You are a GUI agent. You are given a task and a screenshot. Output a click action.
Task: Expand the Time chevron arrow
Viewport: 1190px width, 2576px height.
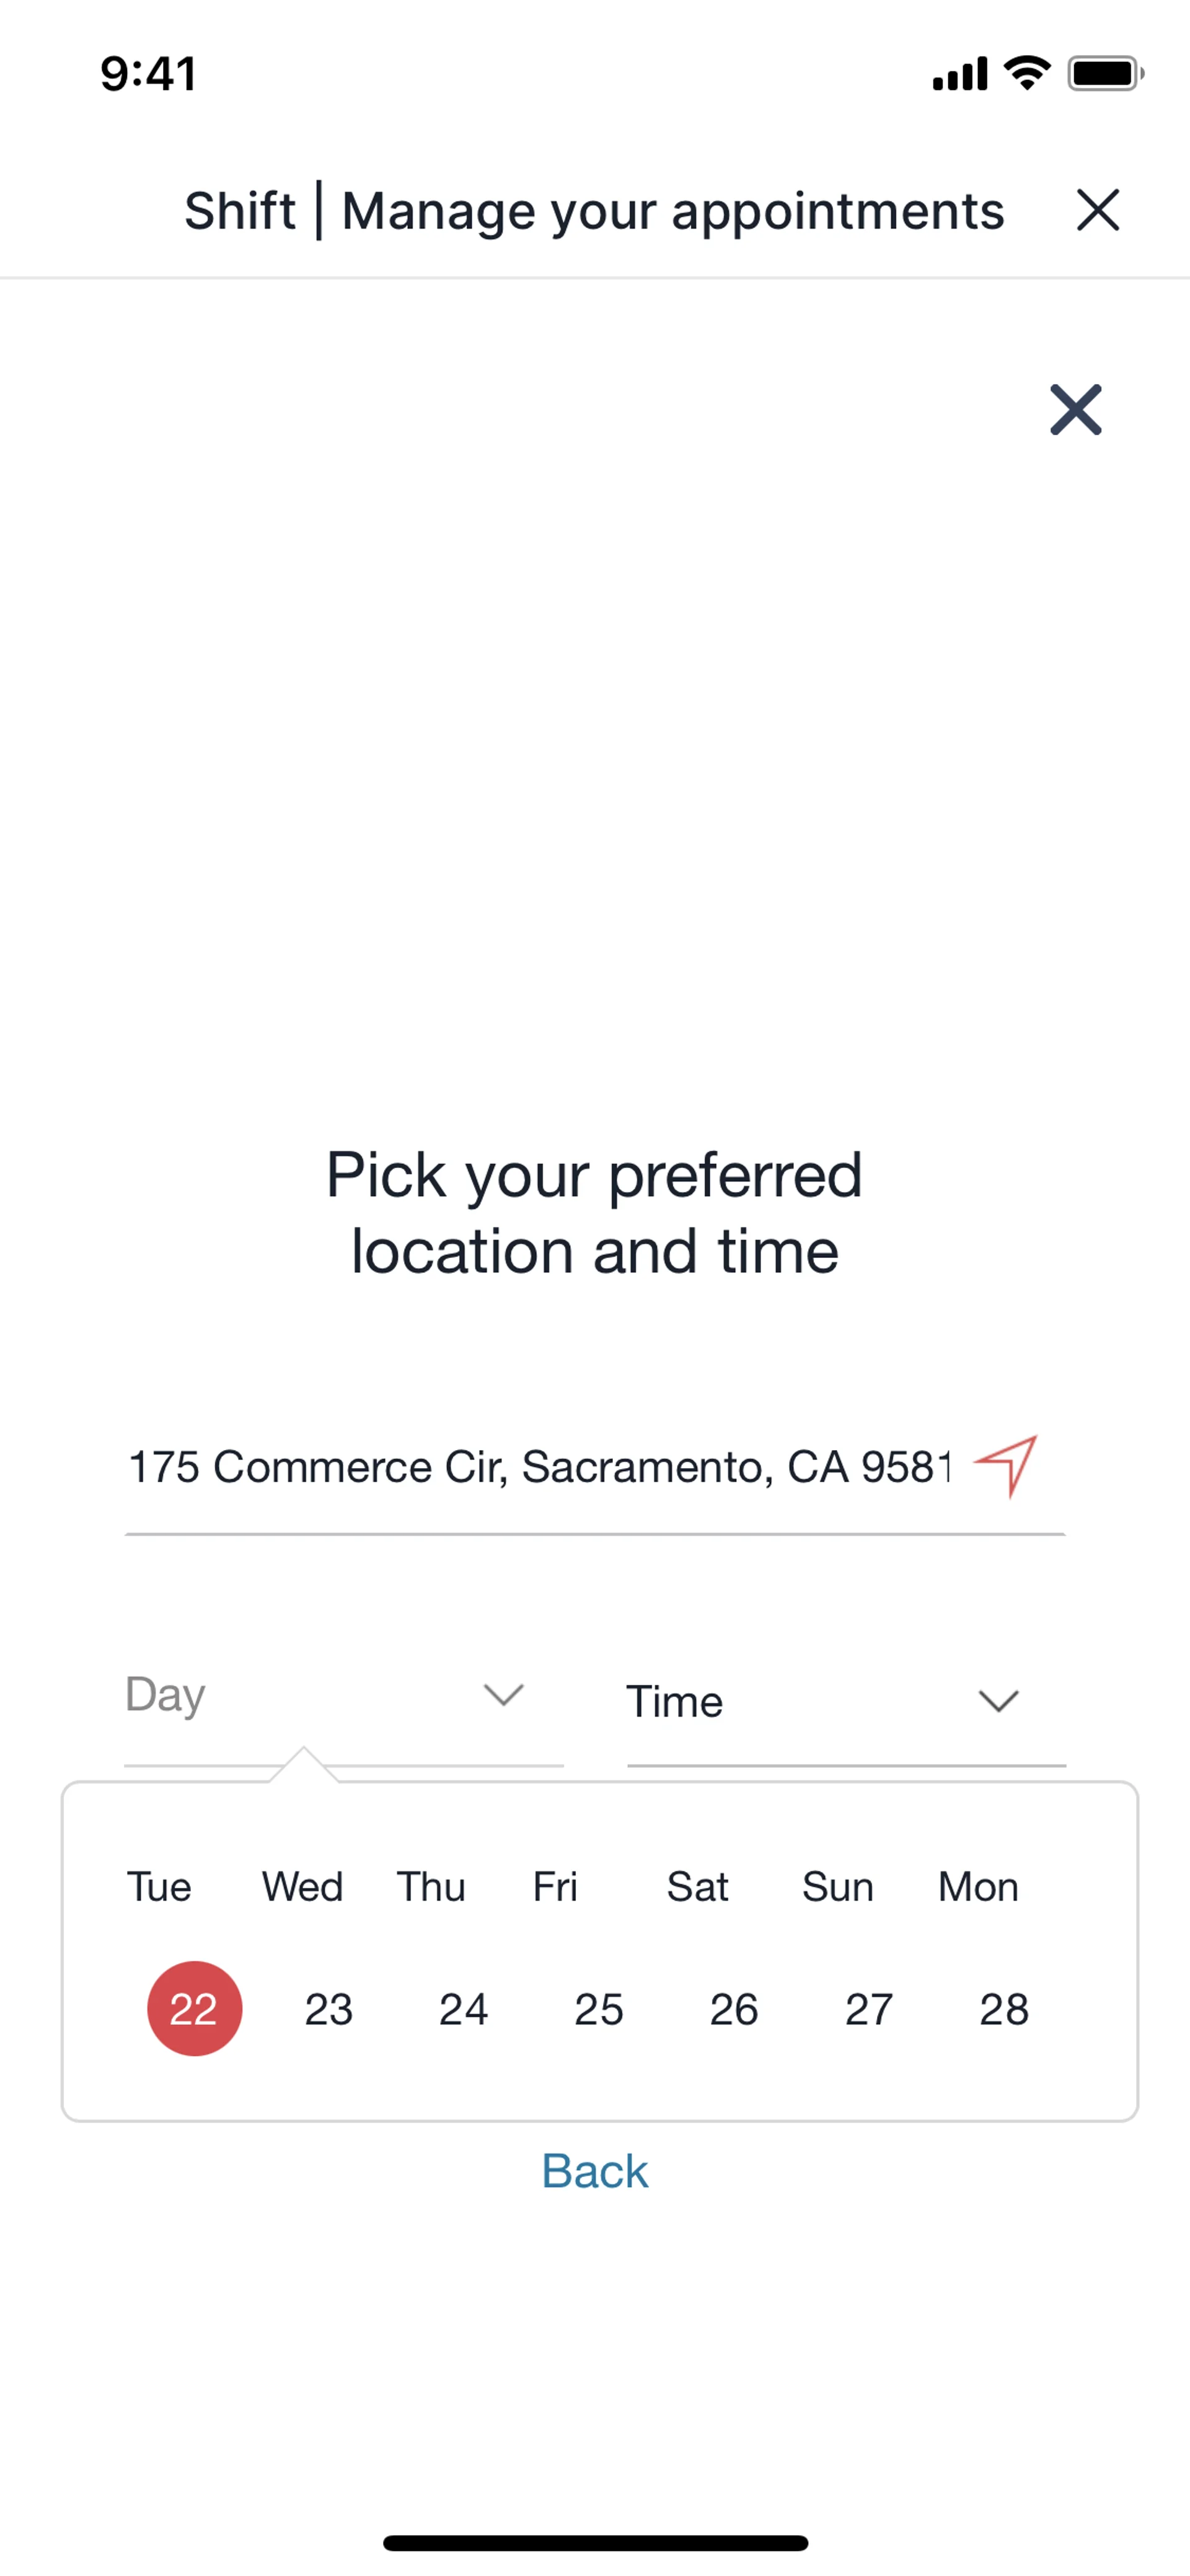998,1701
